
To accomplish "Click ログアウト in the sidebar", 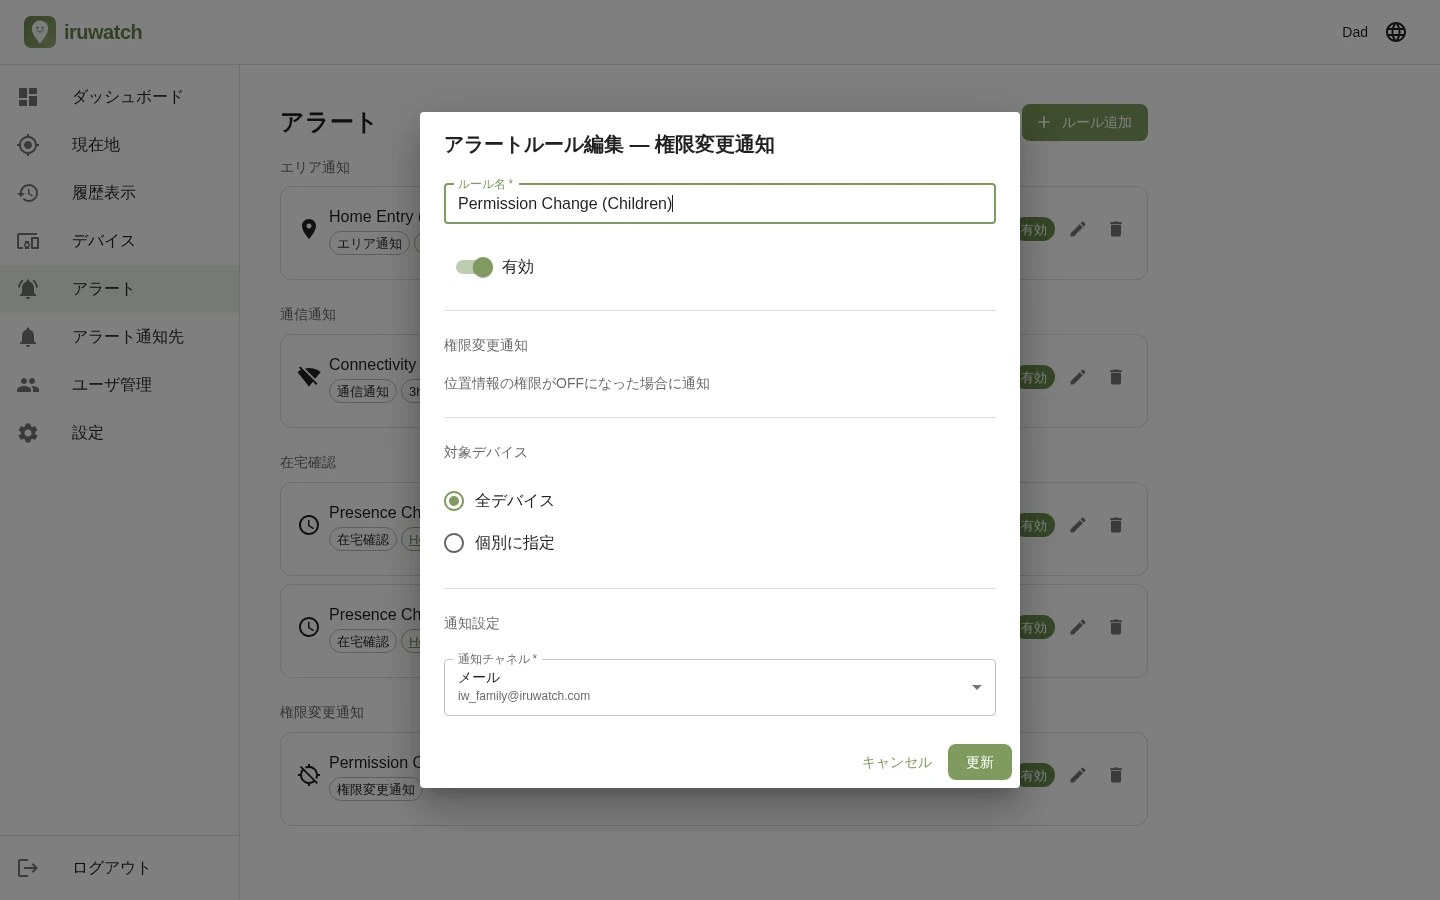I will tap(120, 868).
